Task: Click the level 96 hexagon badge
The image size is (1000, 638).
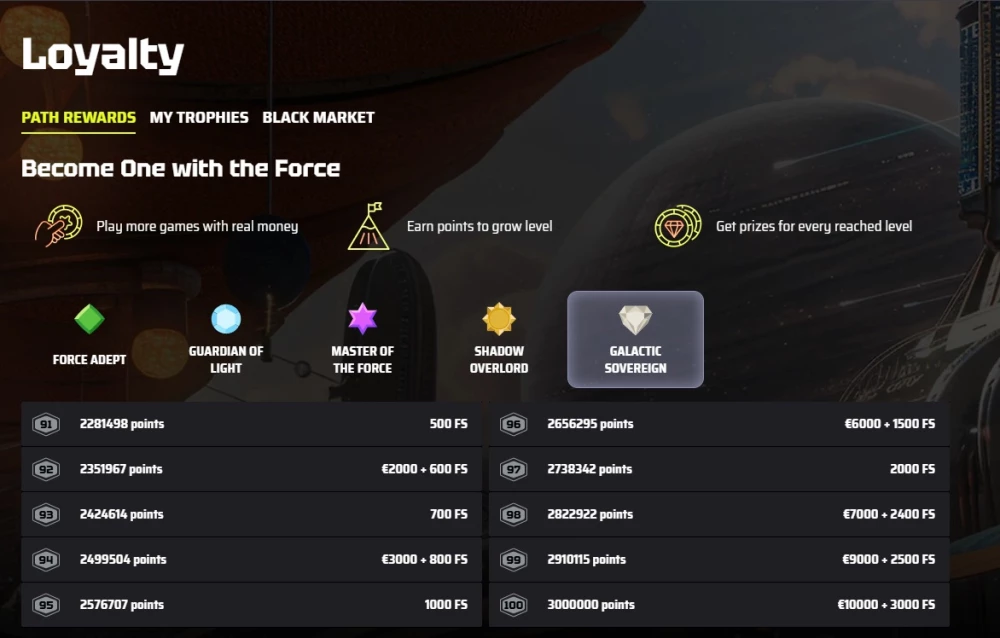Action: pos(514,424)
